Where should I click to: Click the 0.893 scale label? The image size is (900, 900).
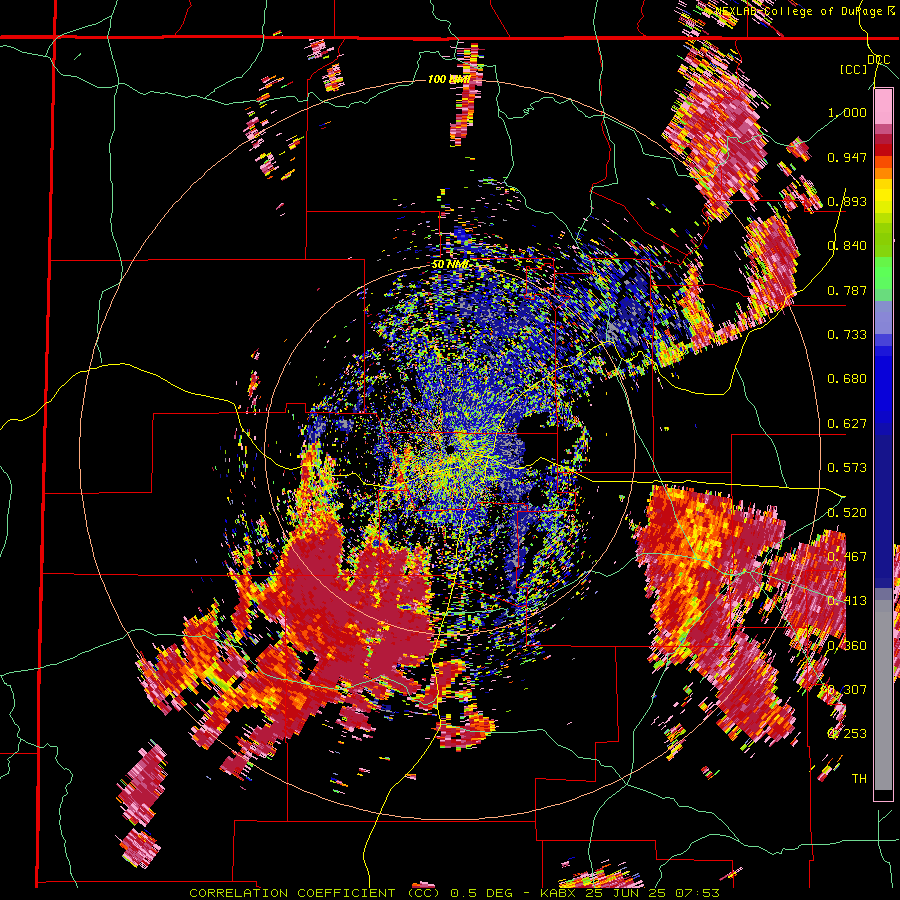pos(847,201)
